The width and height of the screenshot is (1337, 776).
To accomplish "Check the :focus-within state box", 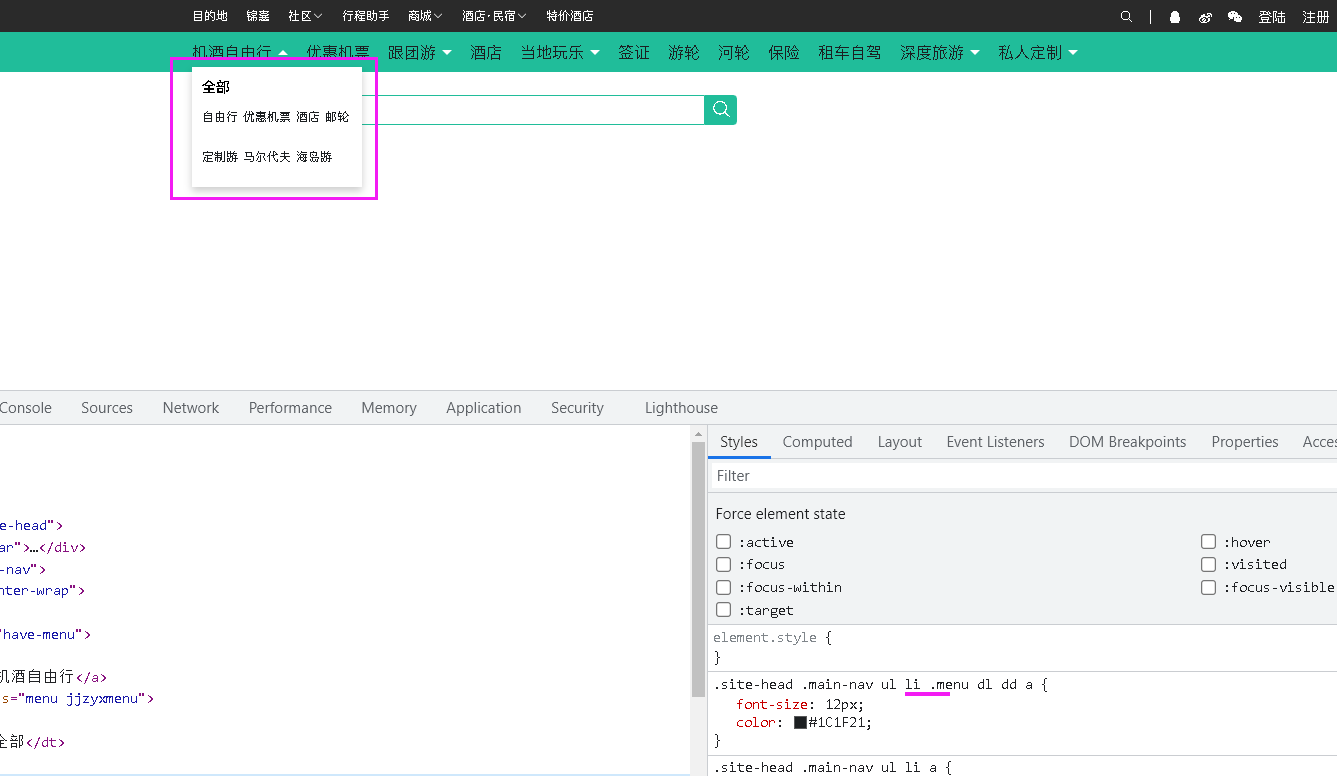I will pos(724,587).
